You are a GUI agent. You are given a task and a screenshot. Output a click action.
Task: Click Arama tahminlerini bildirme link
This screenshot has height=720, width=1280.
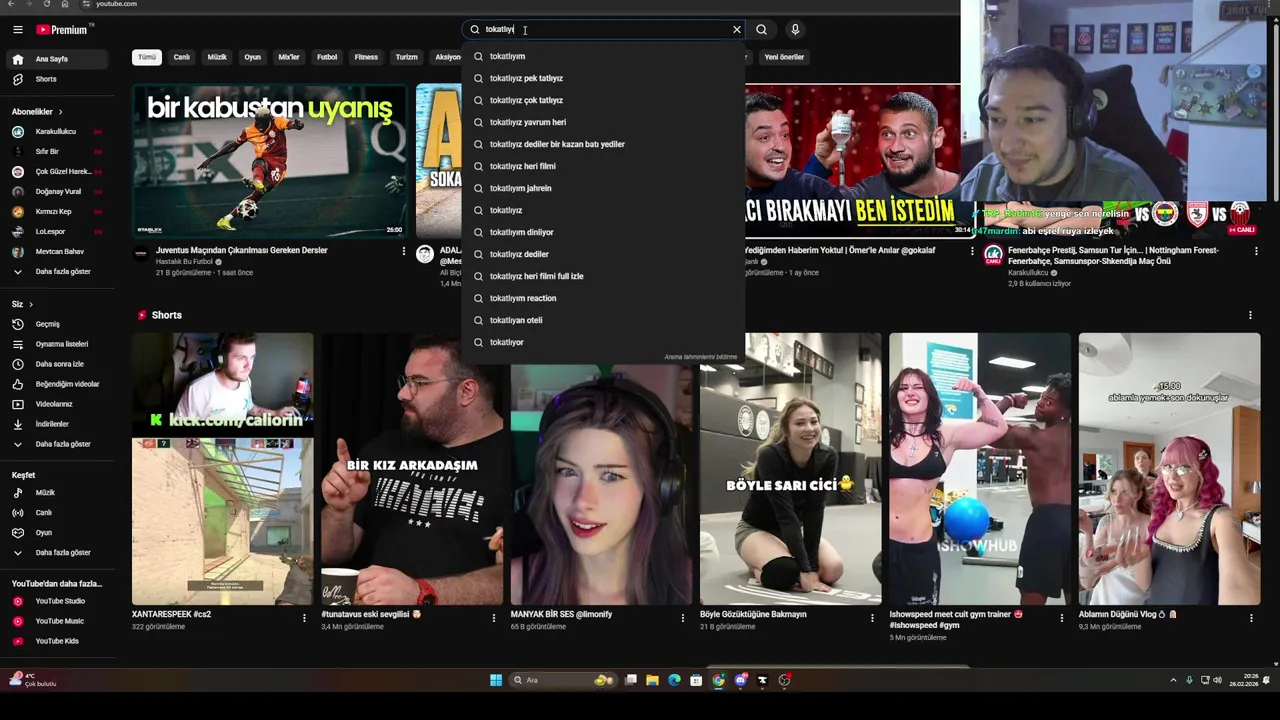click(x=700, y=357)
